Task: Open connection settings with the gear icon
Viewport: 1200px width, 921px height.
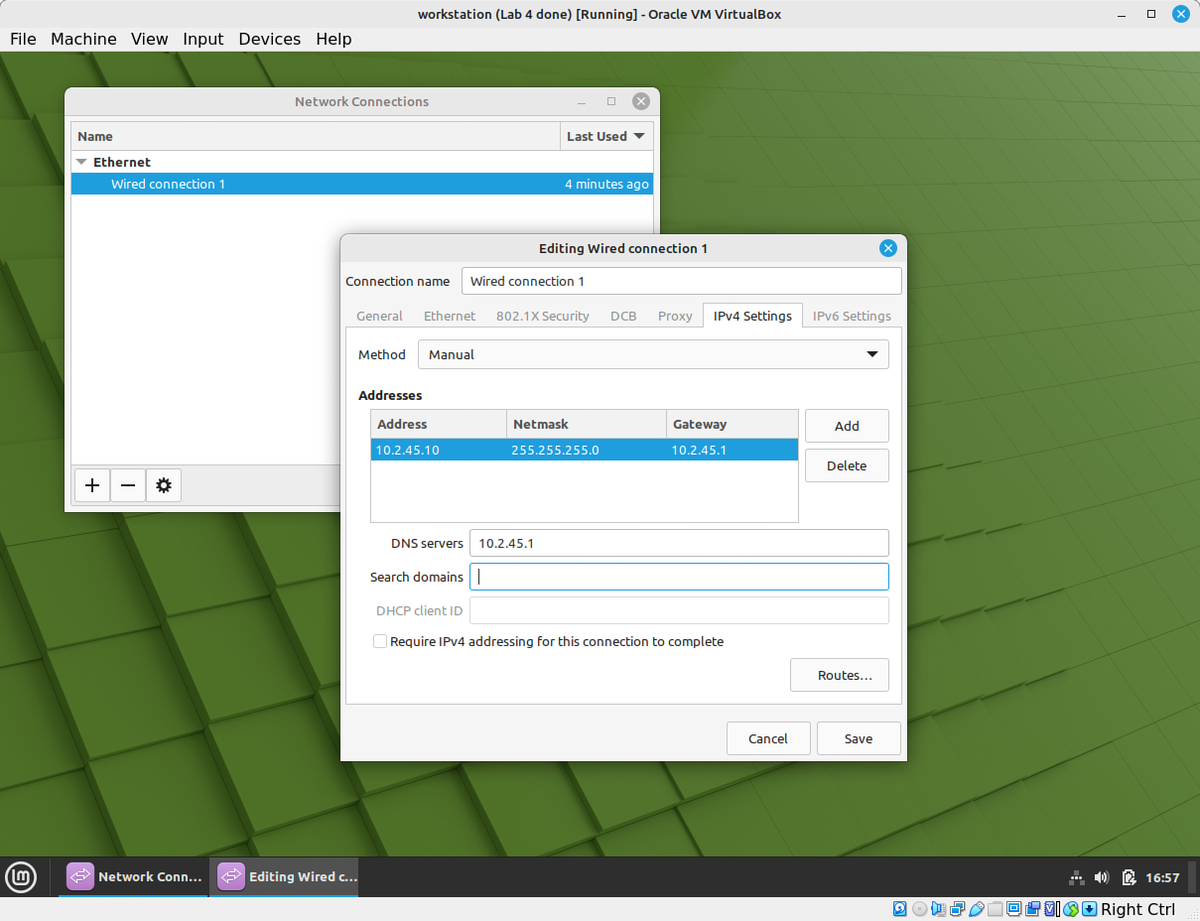Action: tap(164, 486)
